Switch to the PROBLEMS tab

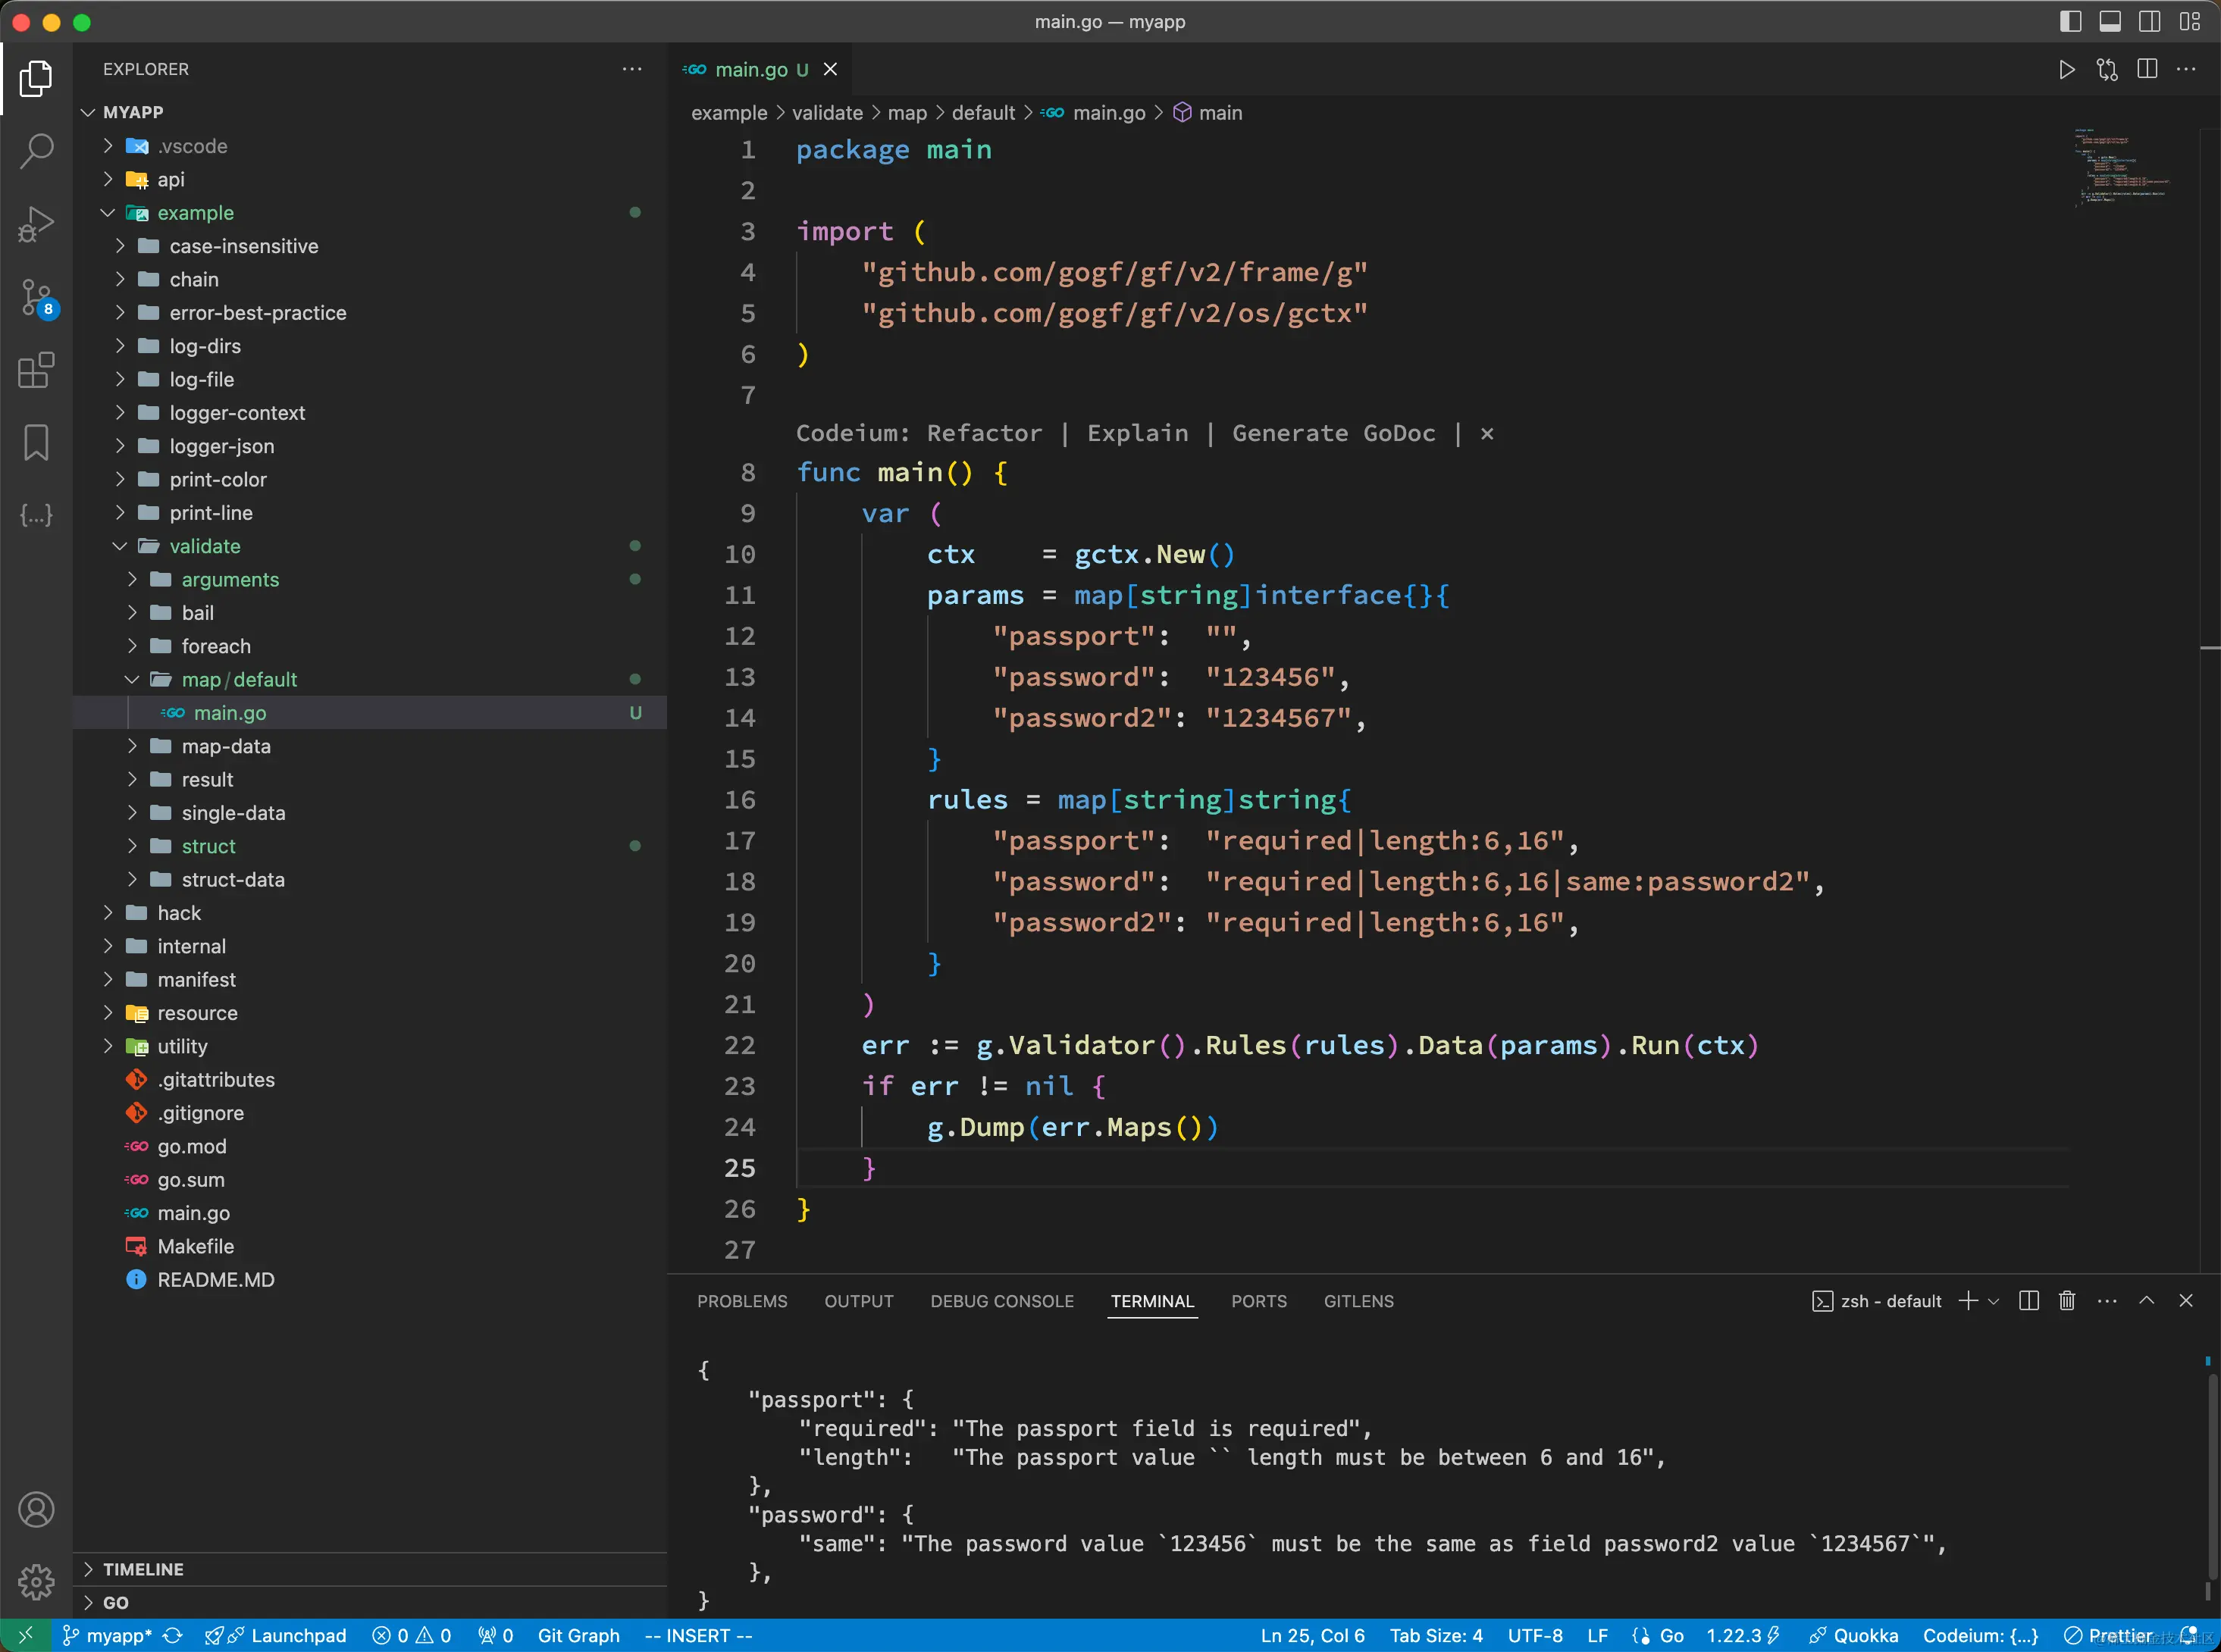tap(742, 1301)
